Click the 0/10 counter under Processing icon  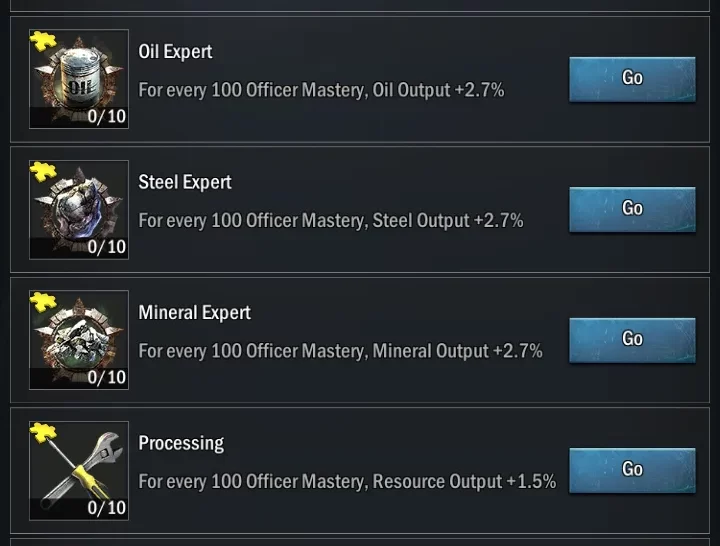[x=106, y=507]
